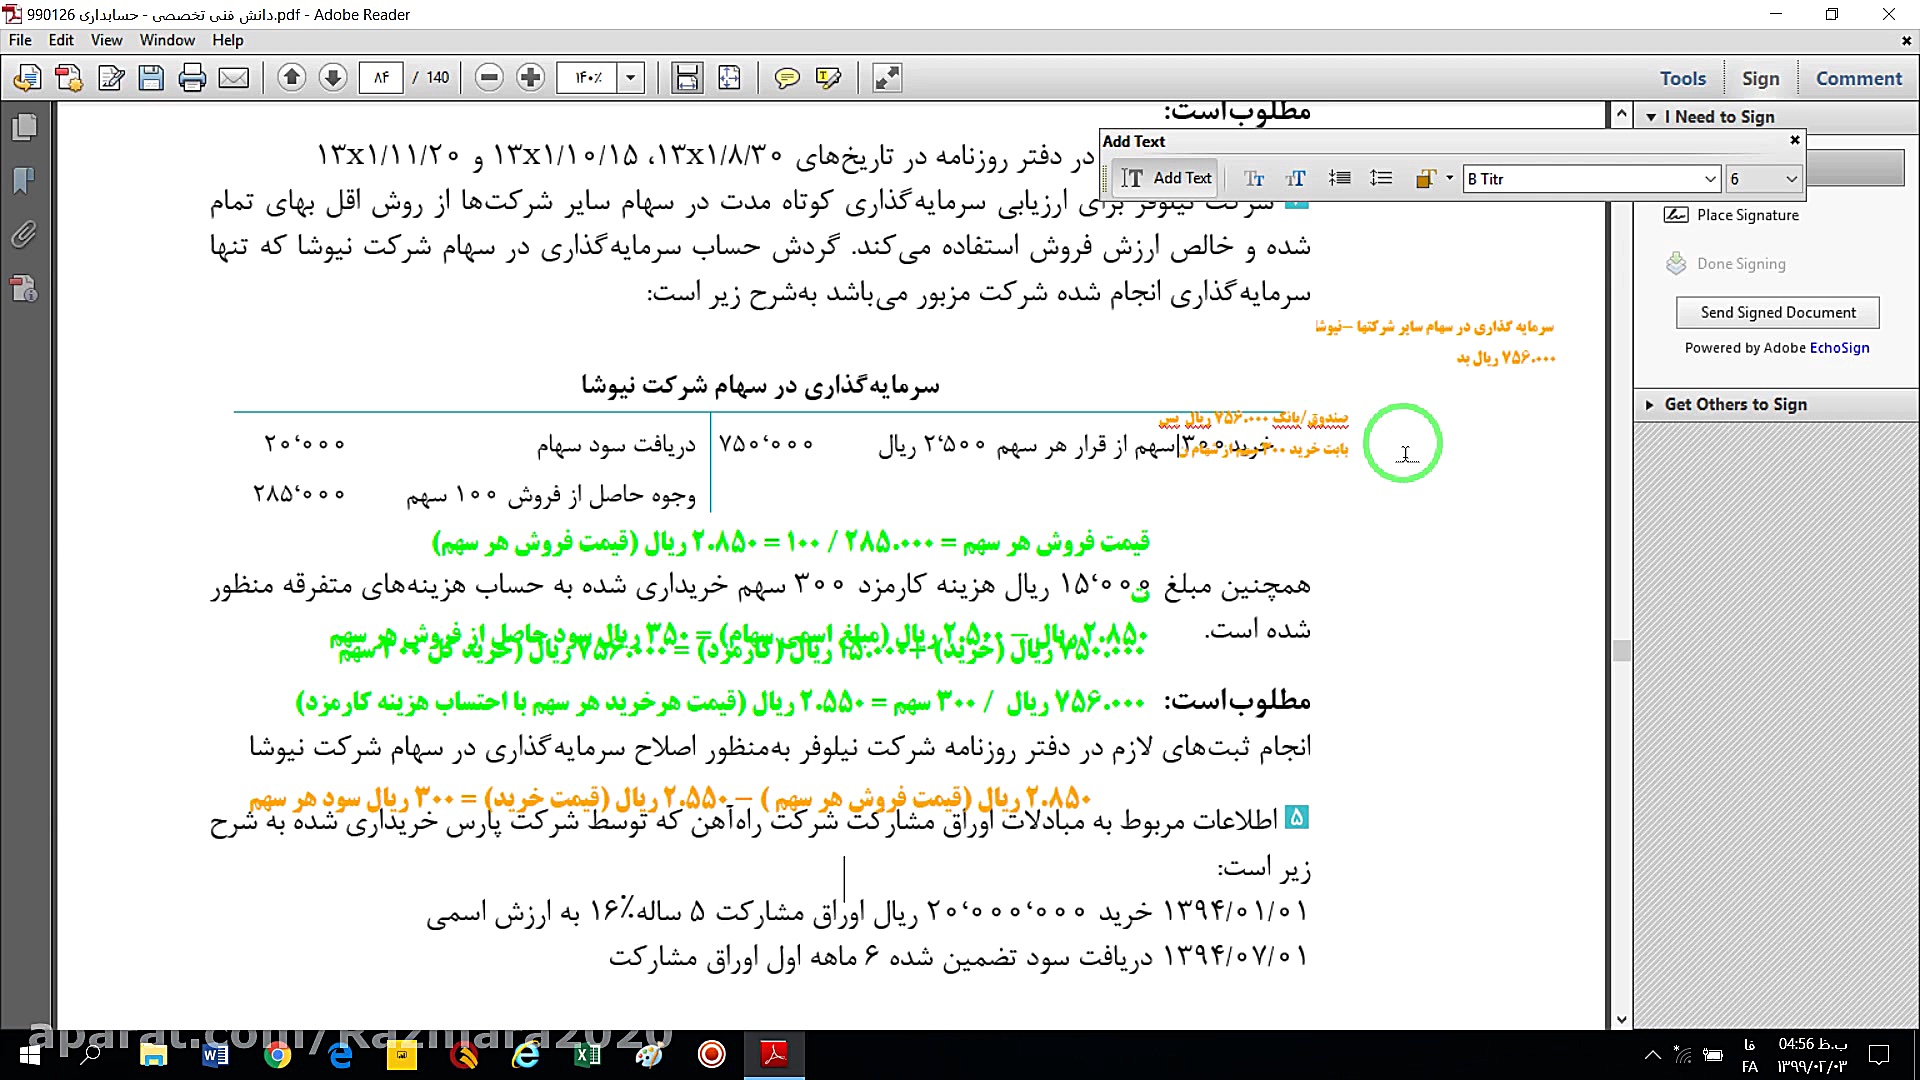1920x1080 pixels.
Task: Go to previous page arrow
Action: [x=291, y=78]
